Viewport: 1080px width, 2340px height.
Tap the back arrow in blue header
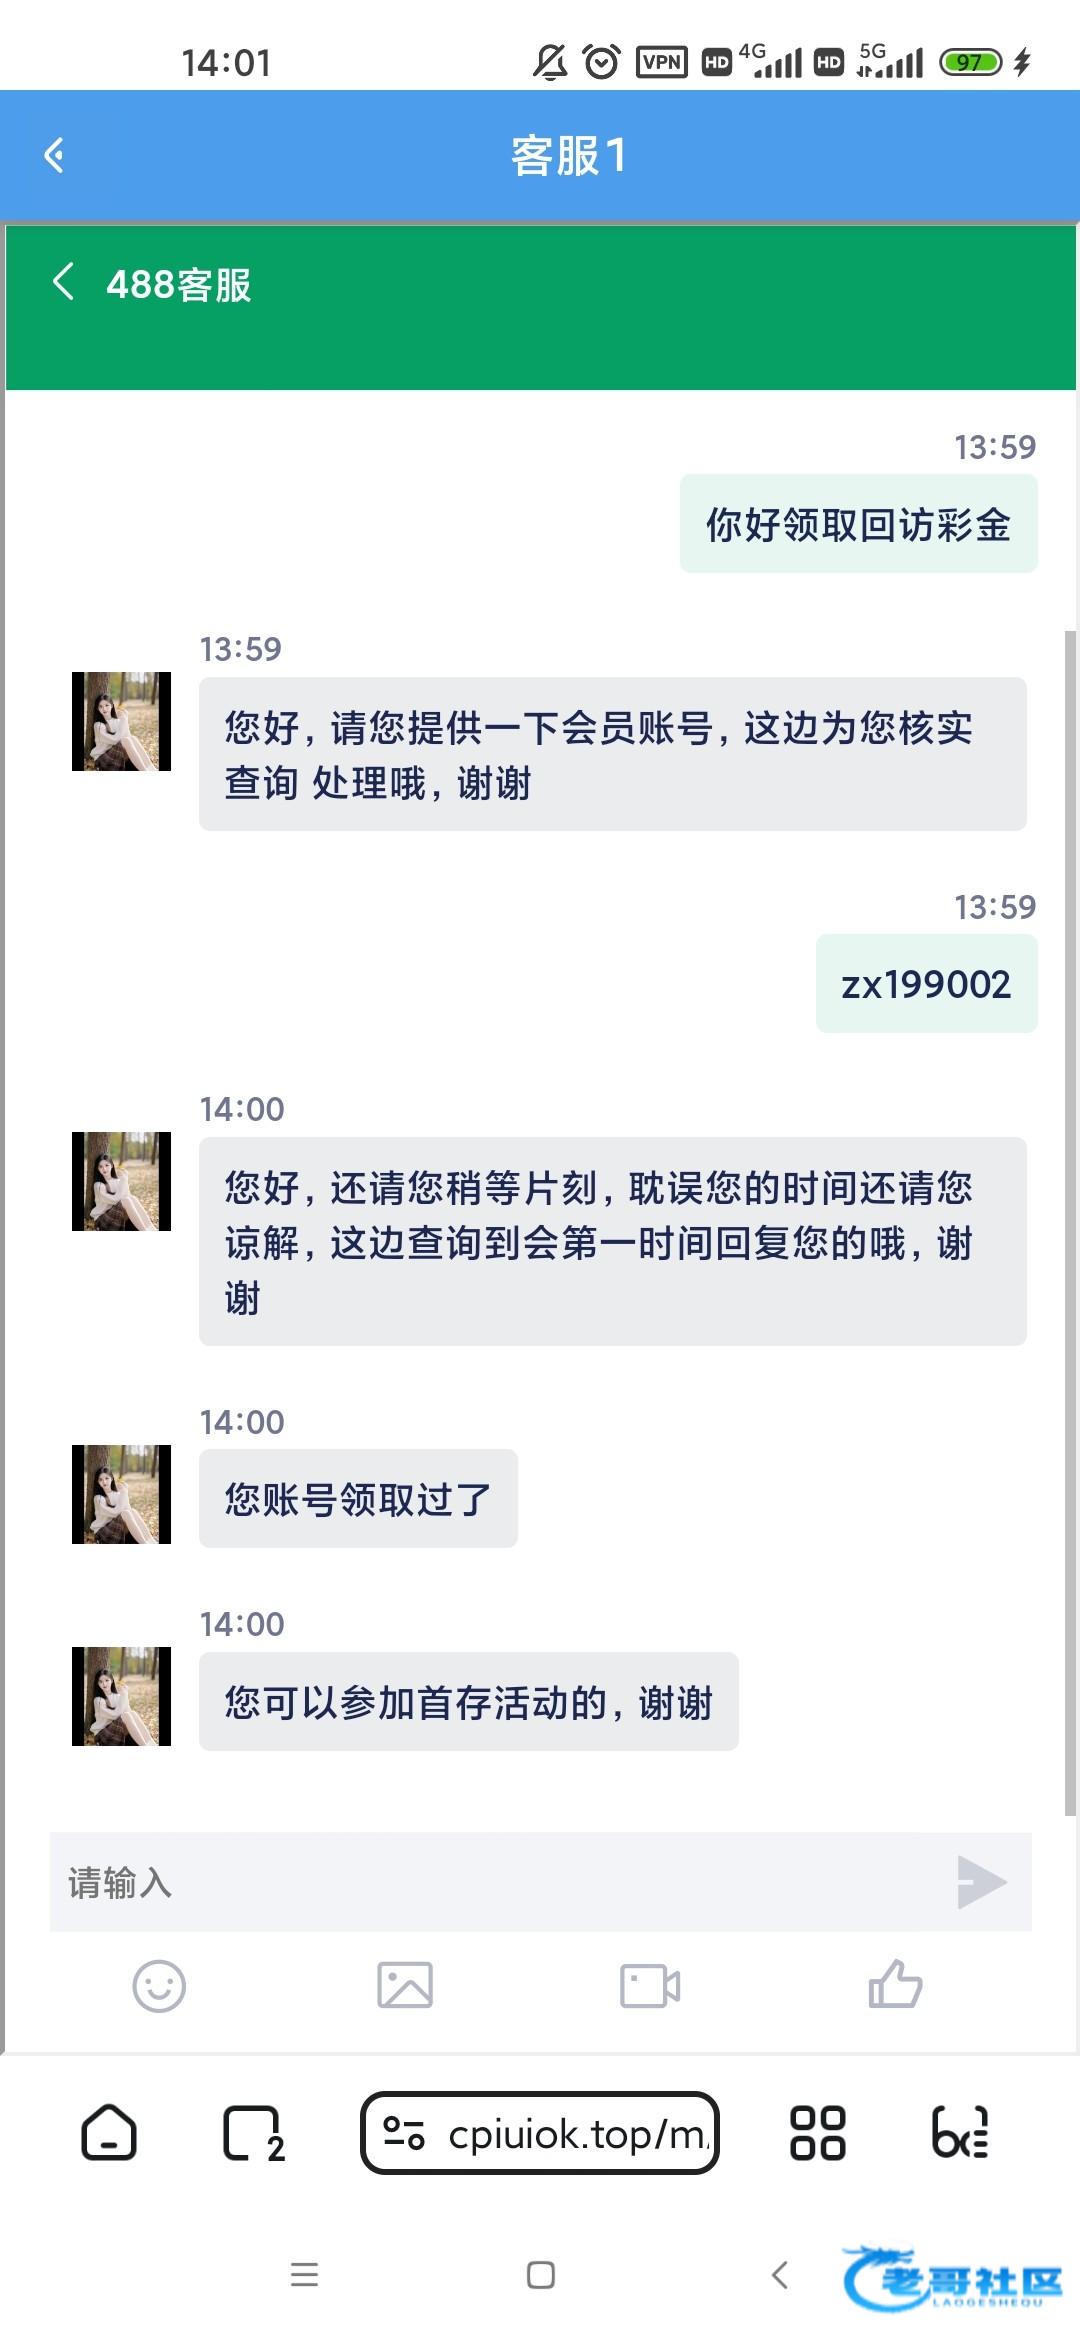(x=55, y=156)
